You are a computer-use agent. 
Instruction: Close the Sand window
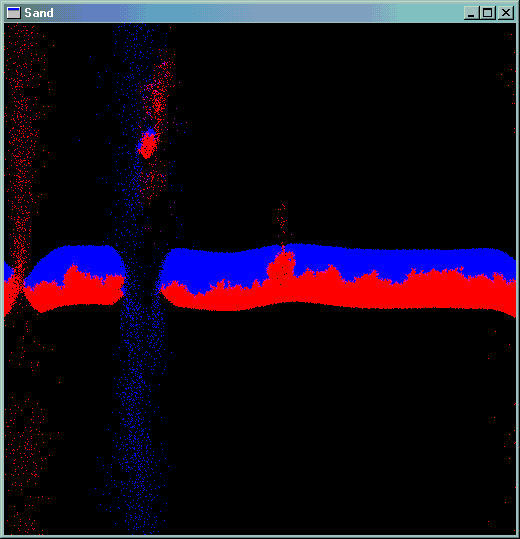(x=506, y=13)
